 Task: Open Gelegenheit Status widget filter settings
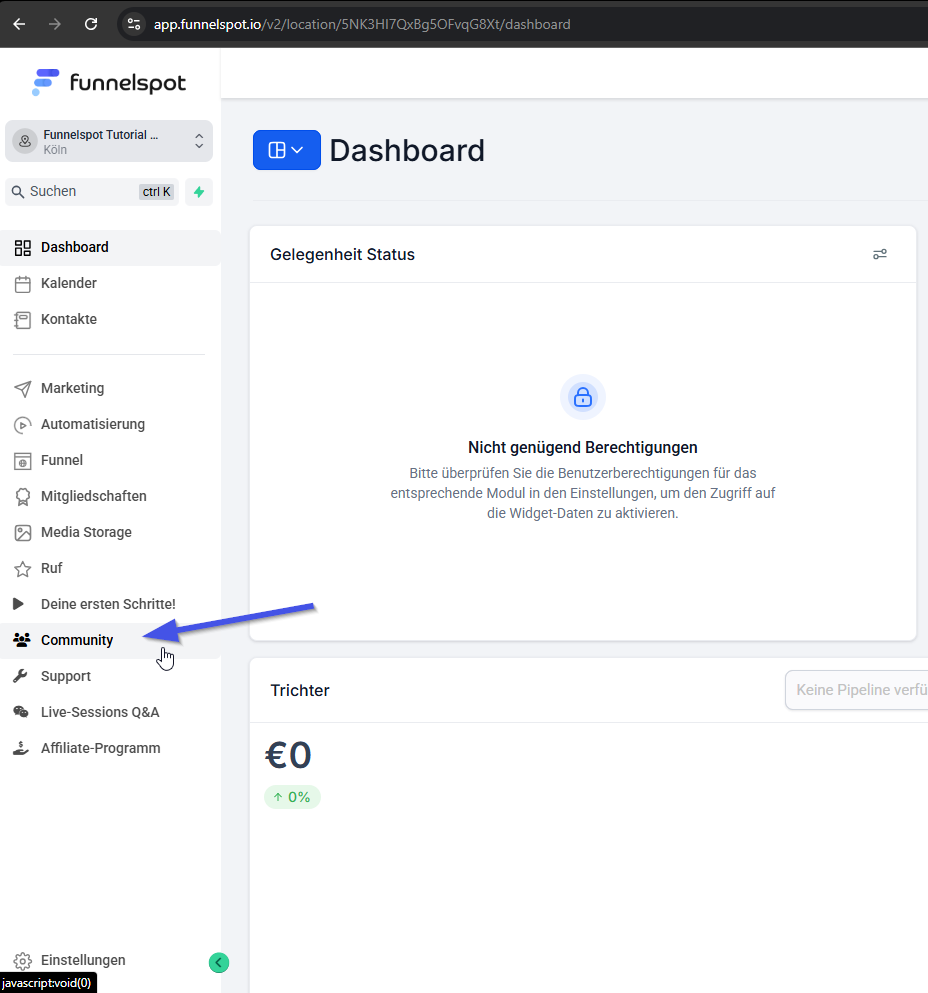880,254
